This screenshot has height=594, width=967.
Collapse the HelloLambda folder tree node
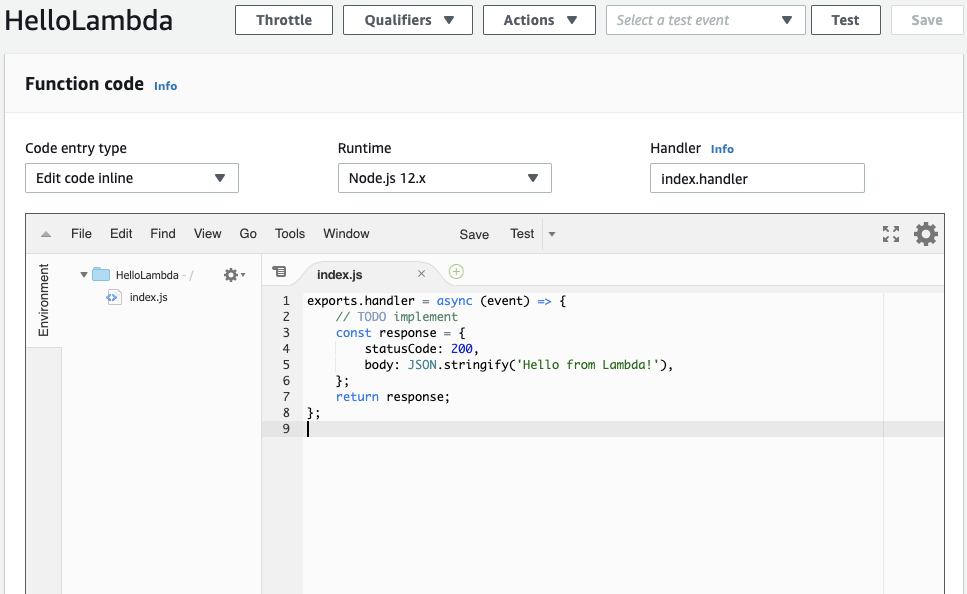click(83, 274)
